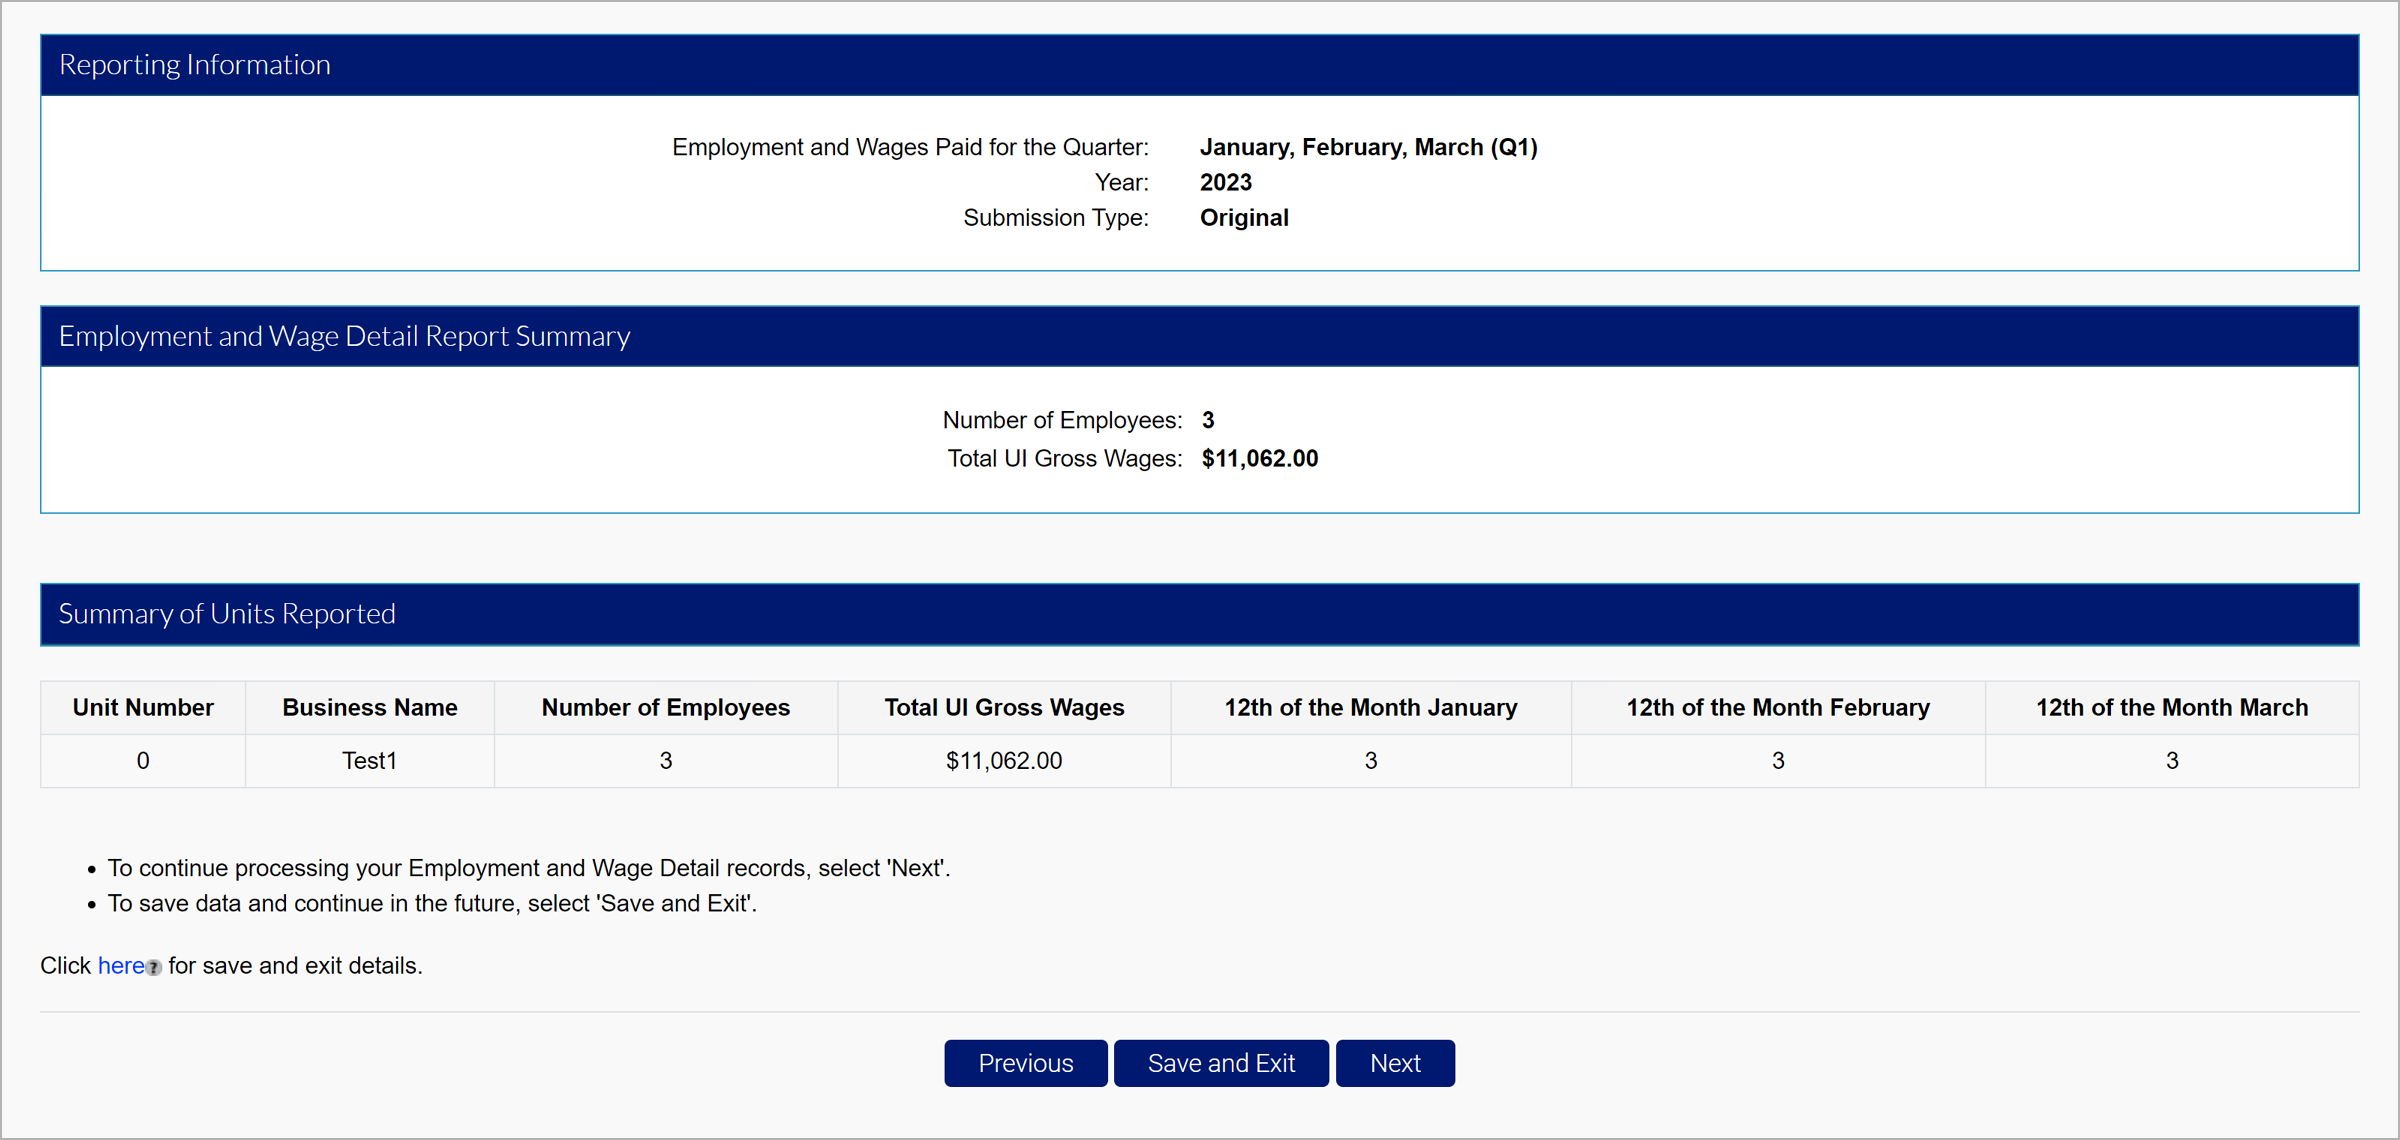
Task: Click the Original submission type value
Action: click(x=1243, y=217)
